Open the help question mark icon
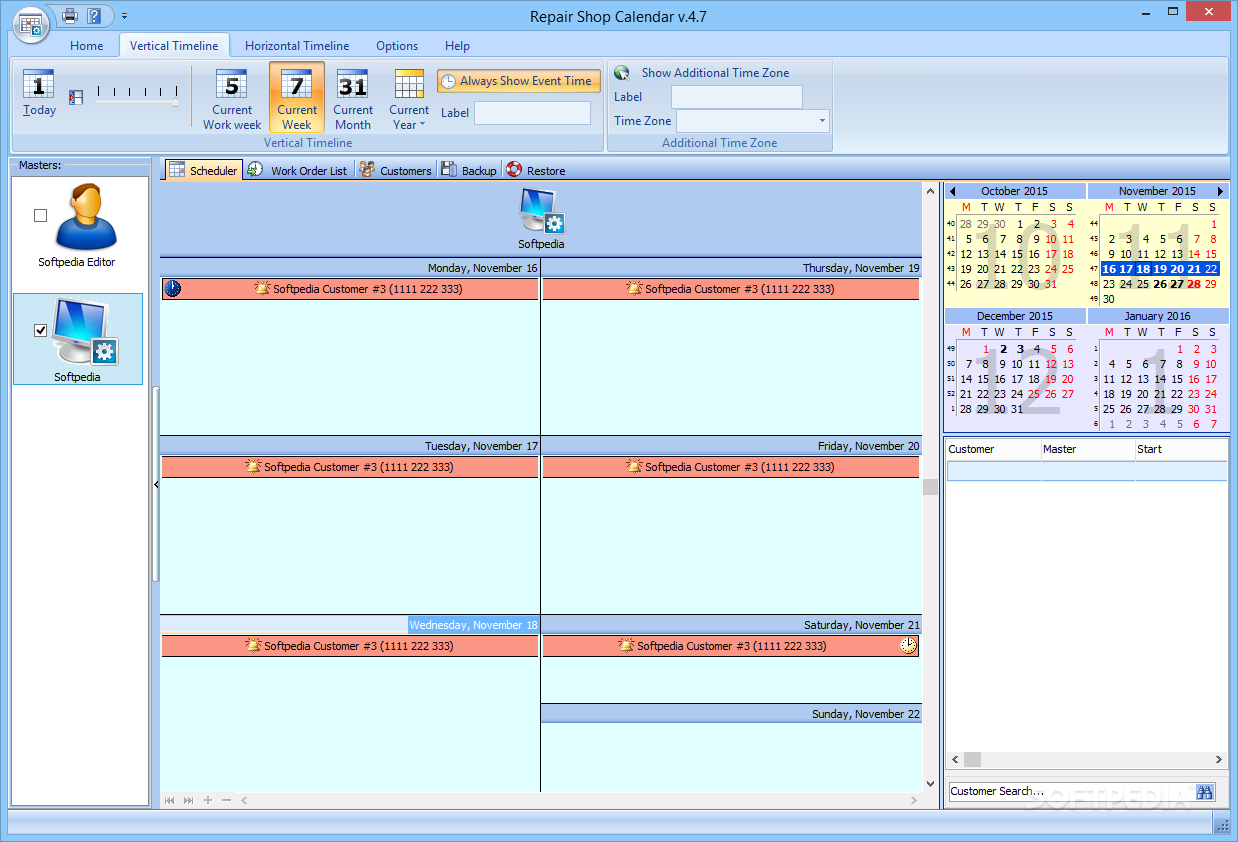The image size is (1238, 842). [94, 15]
